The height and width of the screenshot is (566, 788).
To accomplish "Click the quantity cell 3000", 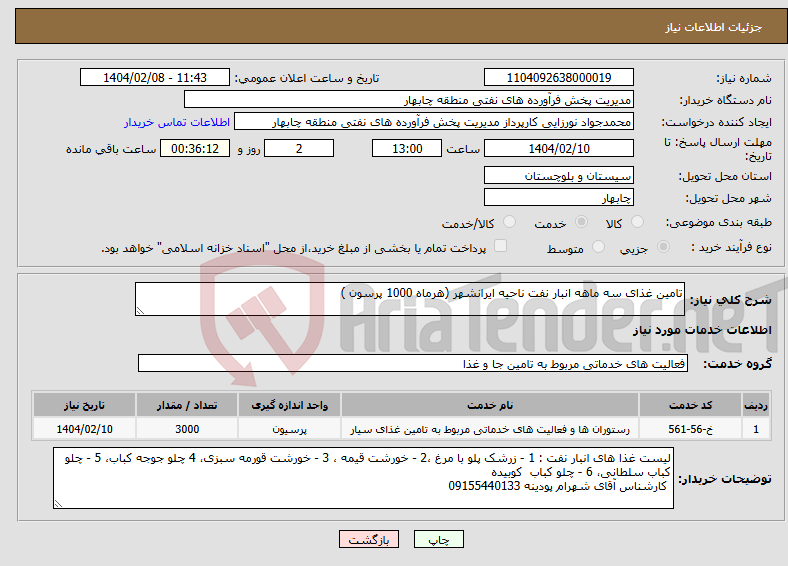I will pos(187,429).
